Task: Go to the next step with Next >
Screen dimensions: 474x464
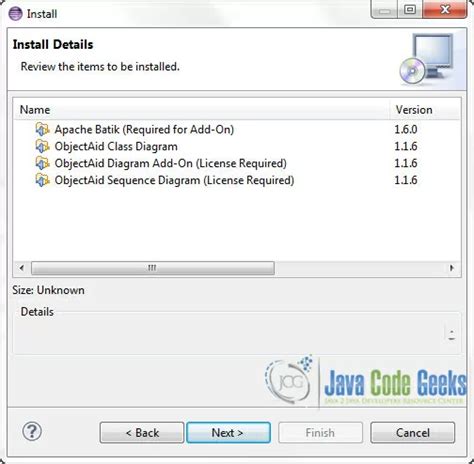Action: click(x=228, y=433)
